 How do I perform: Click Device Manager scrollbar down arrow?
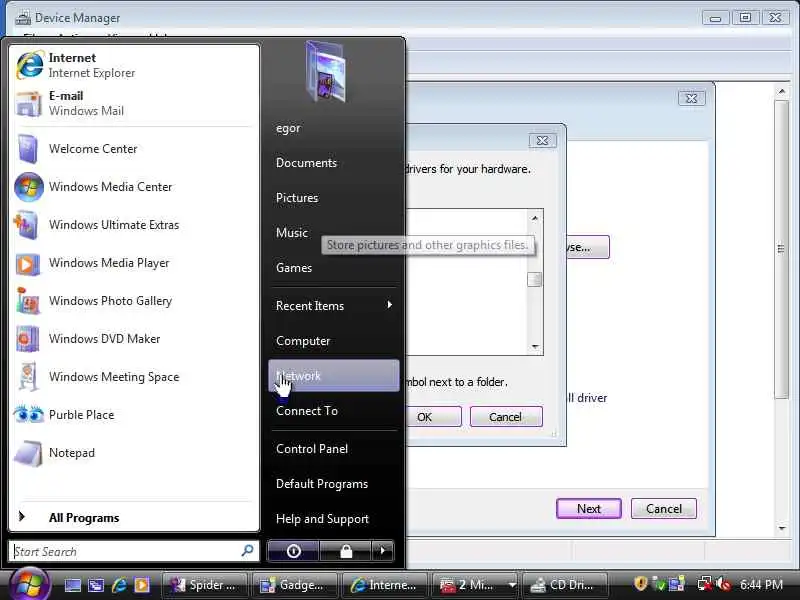tap(782, 528)
